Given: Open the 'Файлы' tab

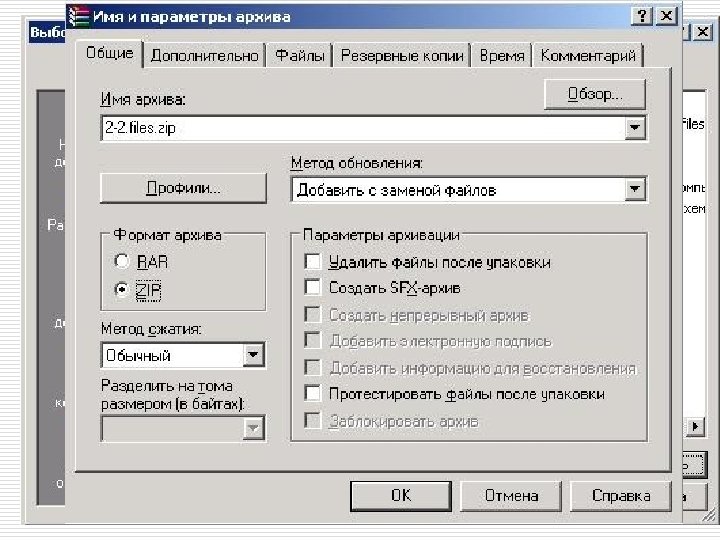Looking at the screenshot, I should [300, 57].
